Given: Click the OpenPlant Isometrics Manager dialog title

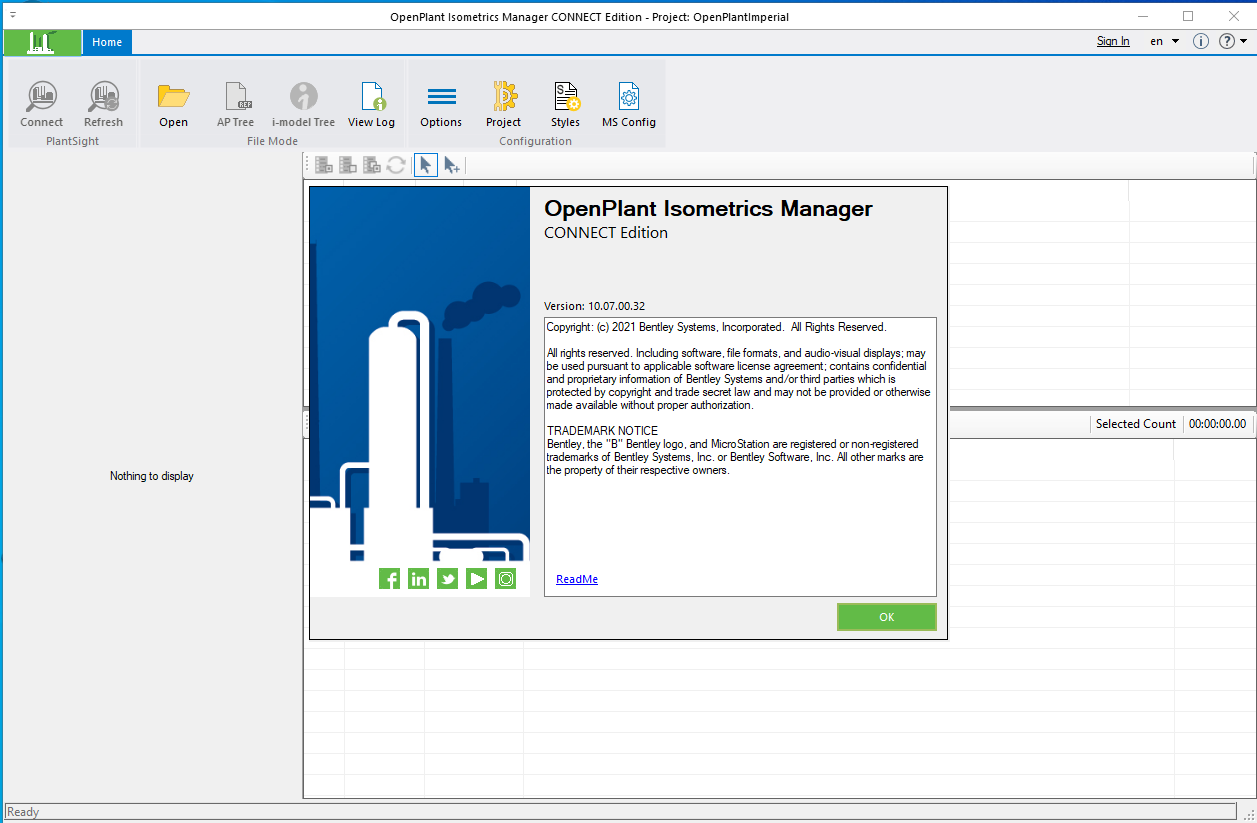Looking at the screenshot, I should click(708, 208).
